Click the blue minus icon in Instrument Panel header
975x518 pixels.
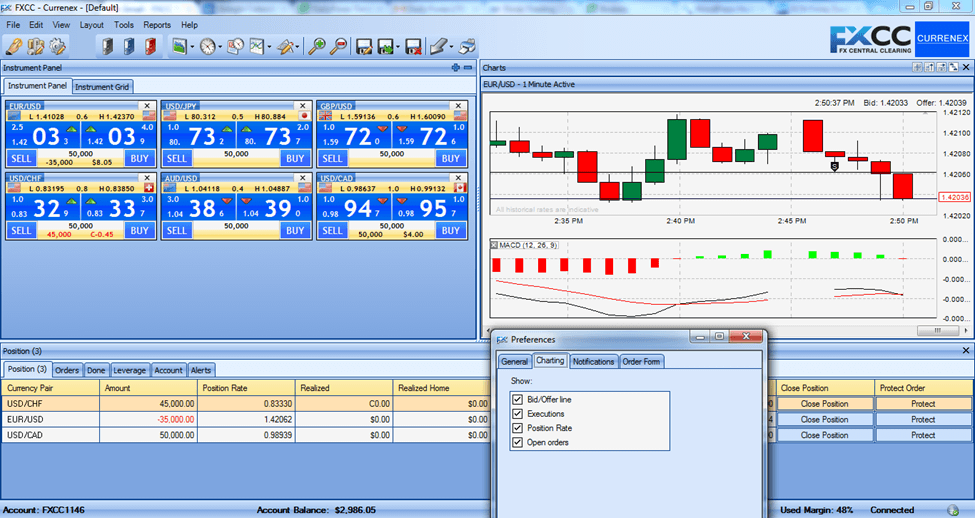click(x=468, y=68)
